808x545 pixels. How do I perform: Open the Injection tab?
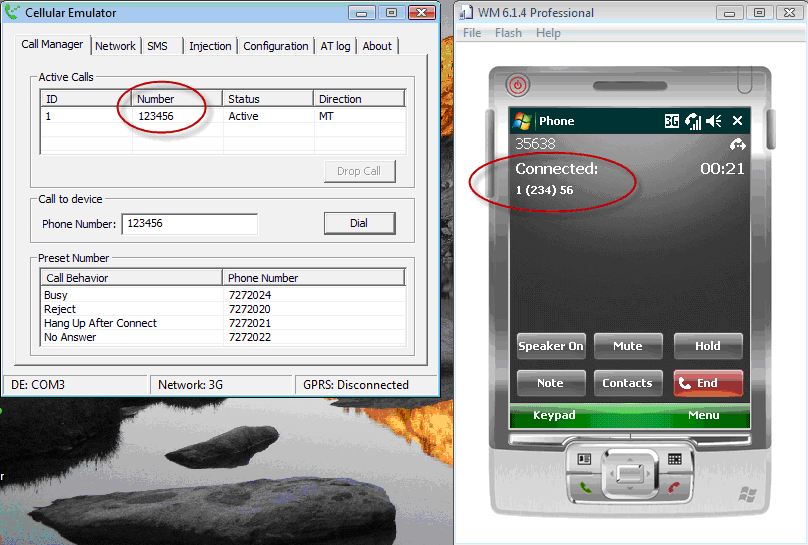coord(210,46)
